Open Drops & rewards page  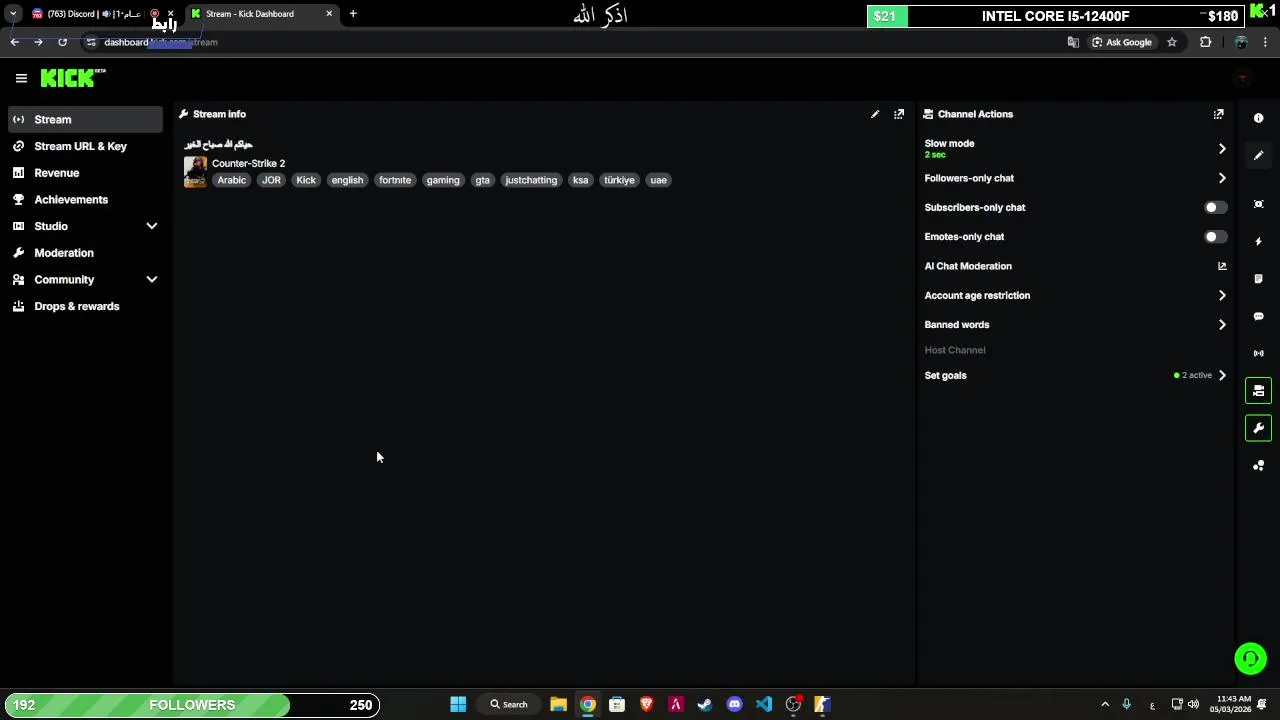click(85, 306)
